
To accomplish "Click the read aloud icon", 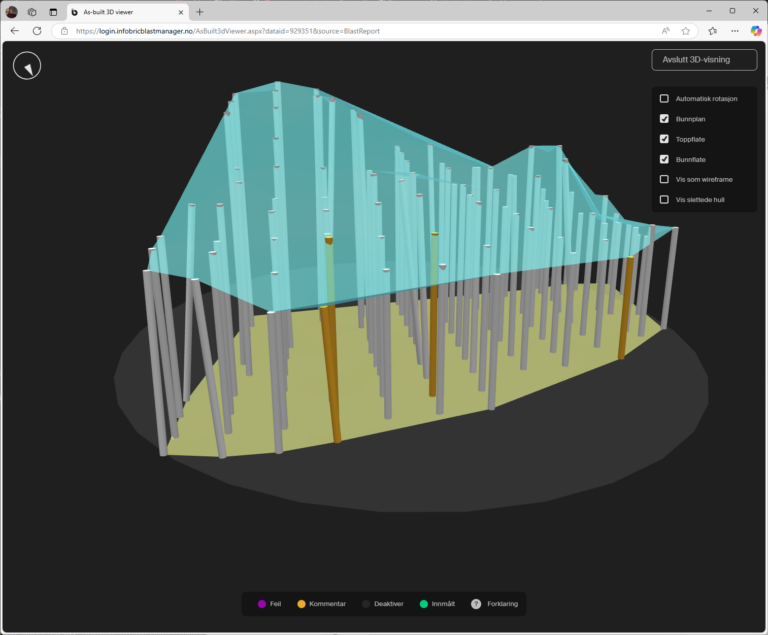I will click(664, 31).
